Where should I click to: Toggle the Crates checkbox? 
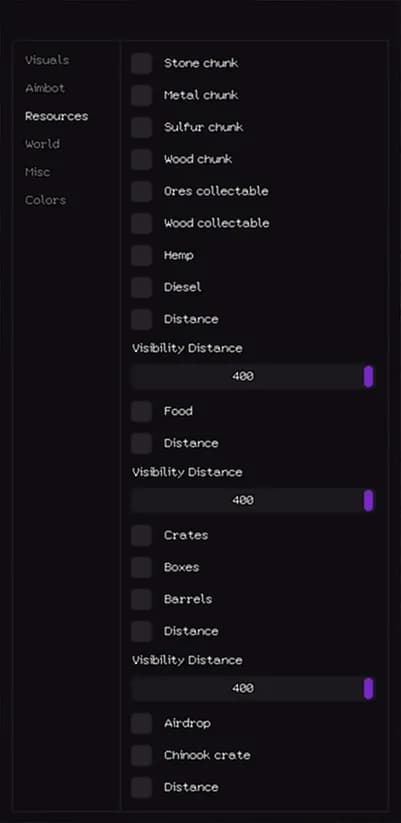point(141,535)
